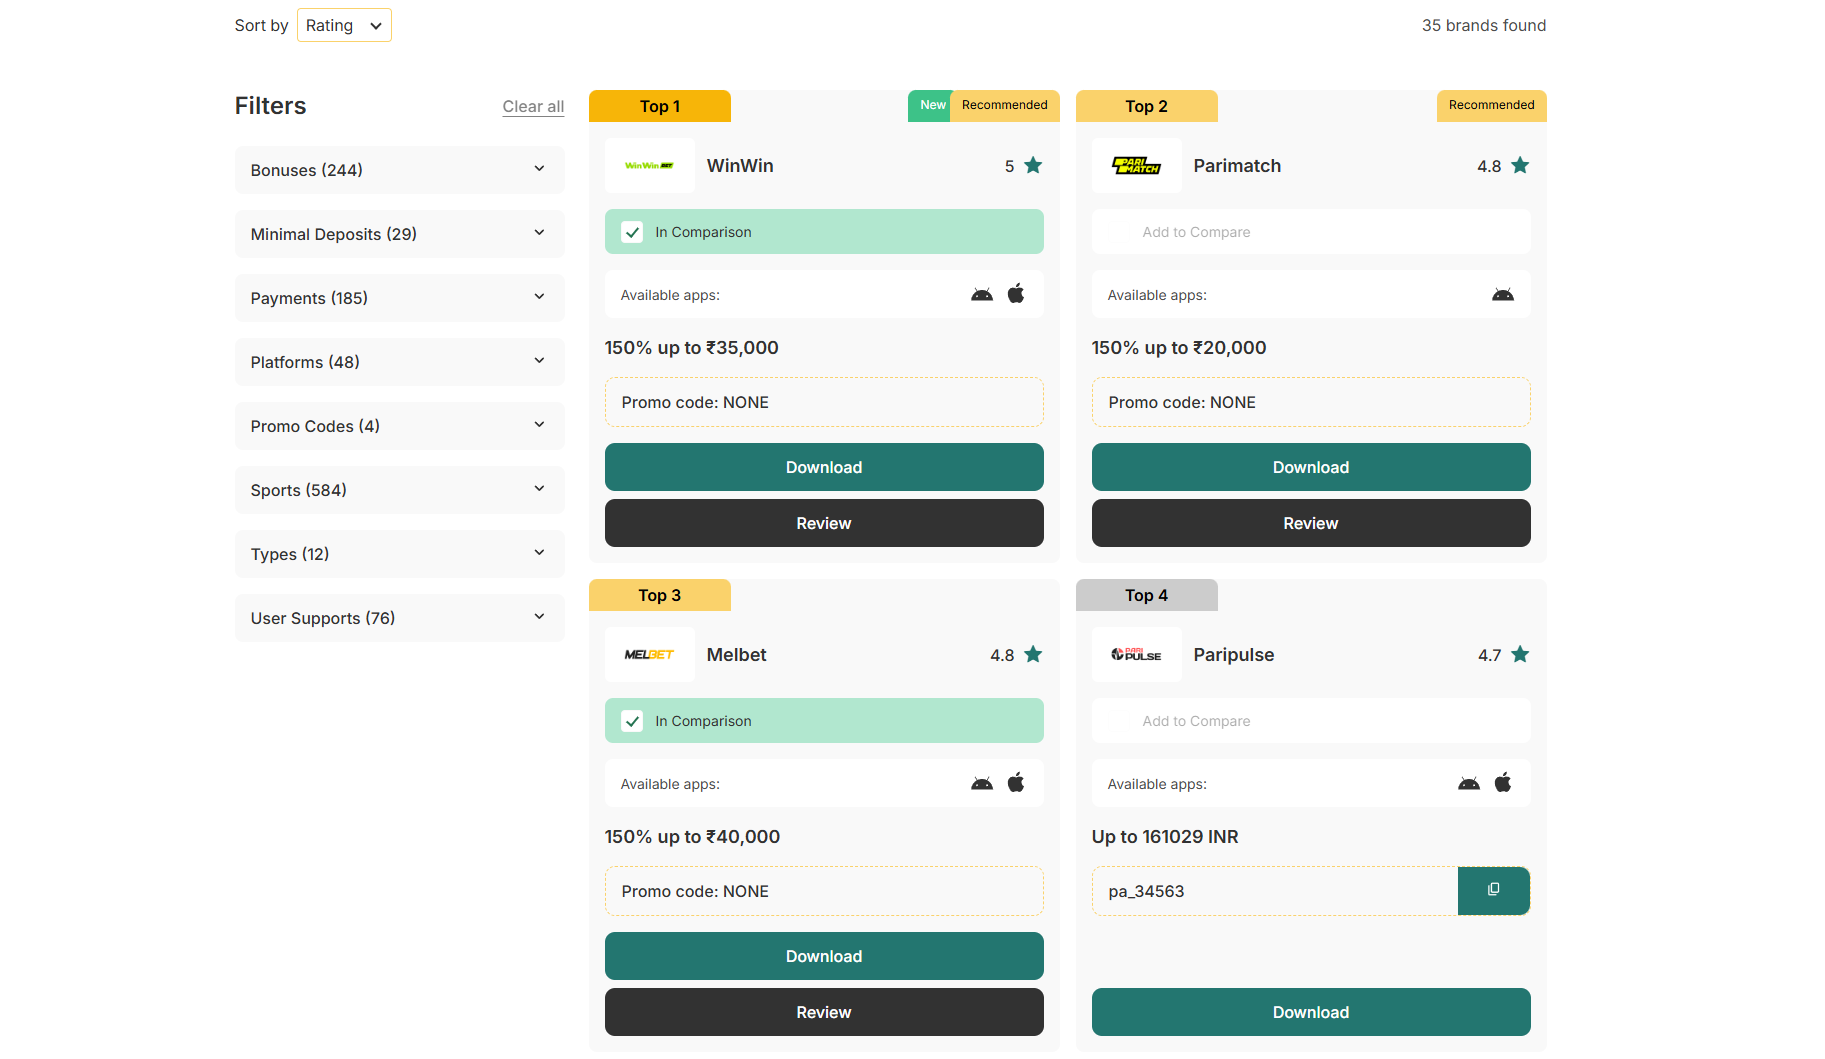1825x1059 pixels.
Task: Download the WinWin app
Action: pyautogui.click(x=824, y=467)
